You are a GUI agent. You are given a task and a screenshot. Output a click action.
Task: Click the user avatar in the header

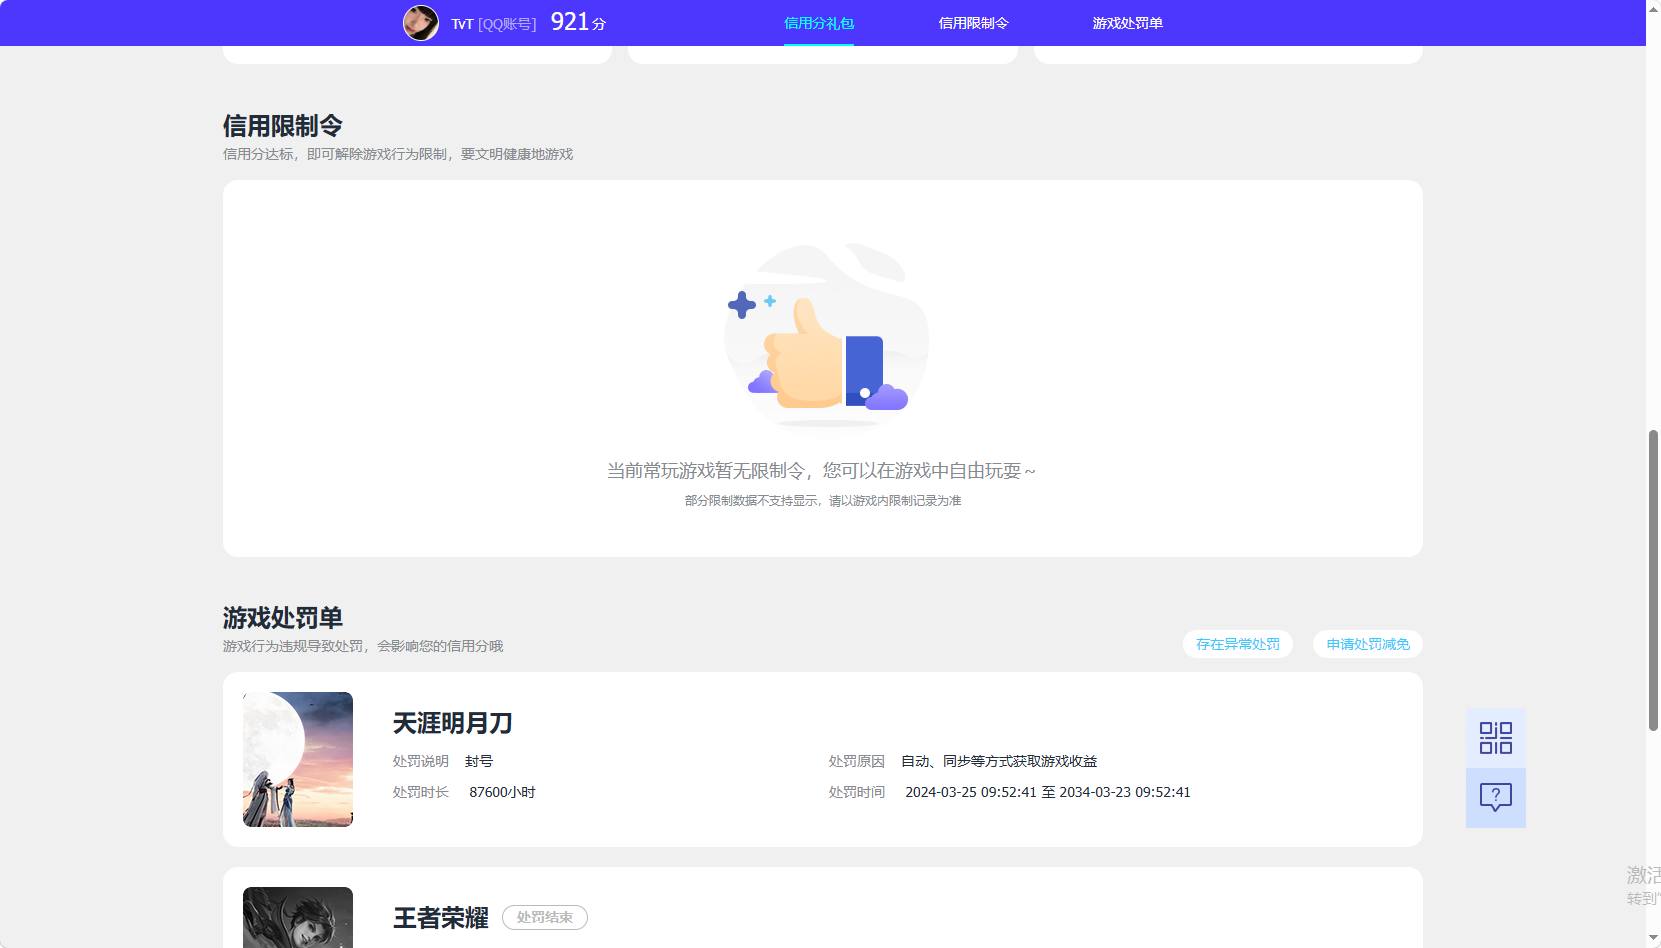[421, 22]
